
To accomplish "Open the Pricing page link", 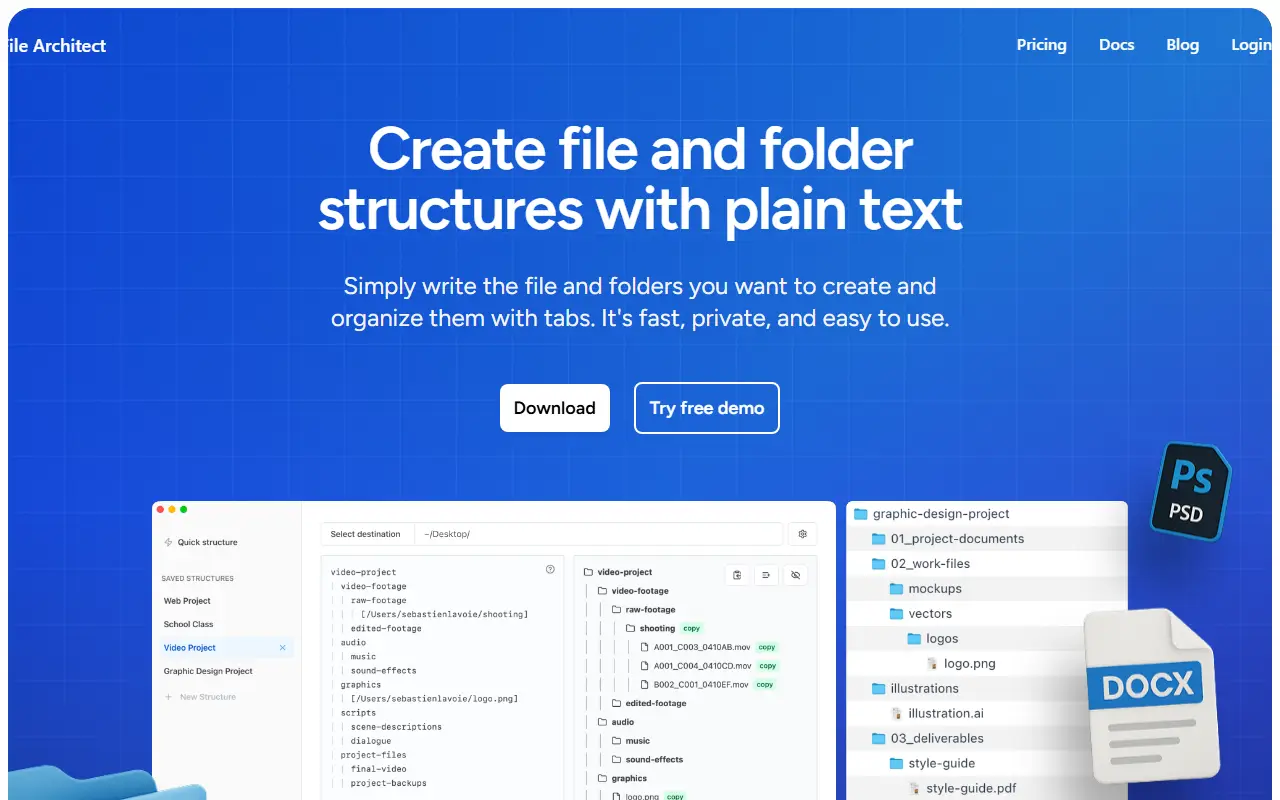I will 1041,45.
